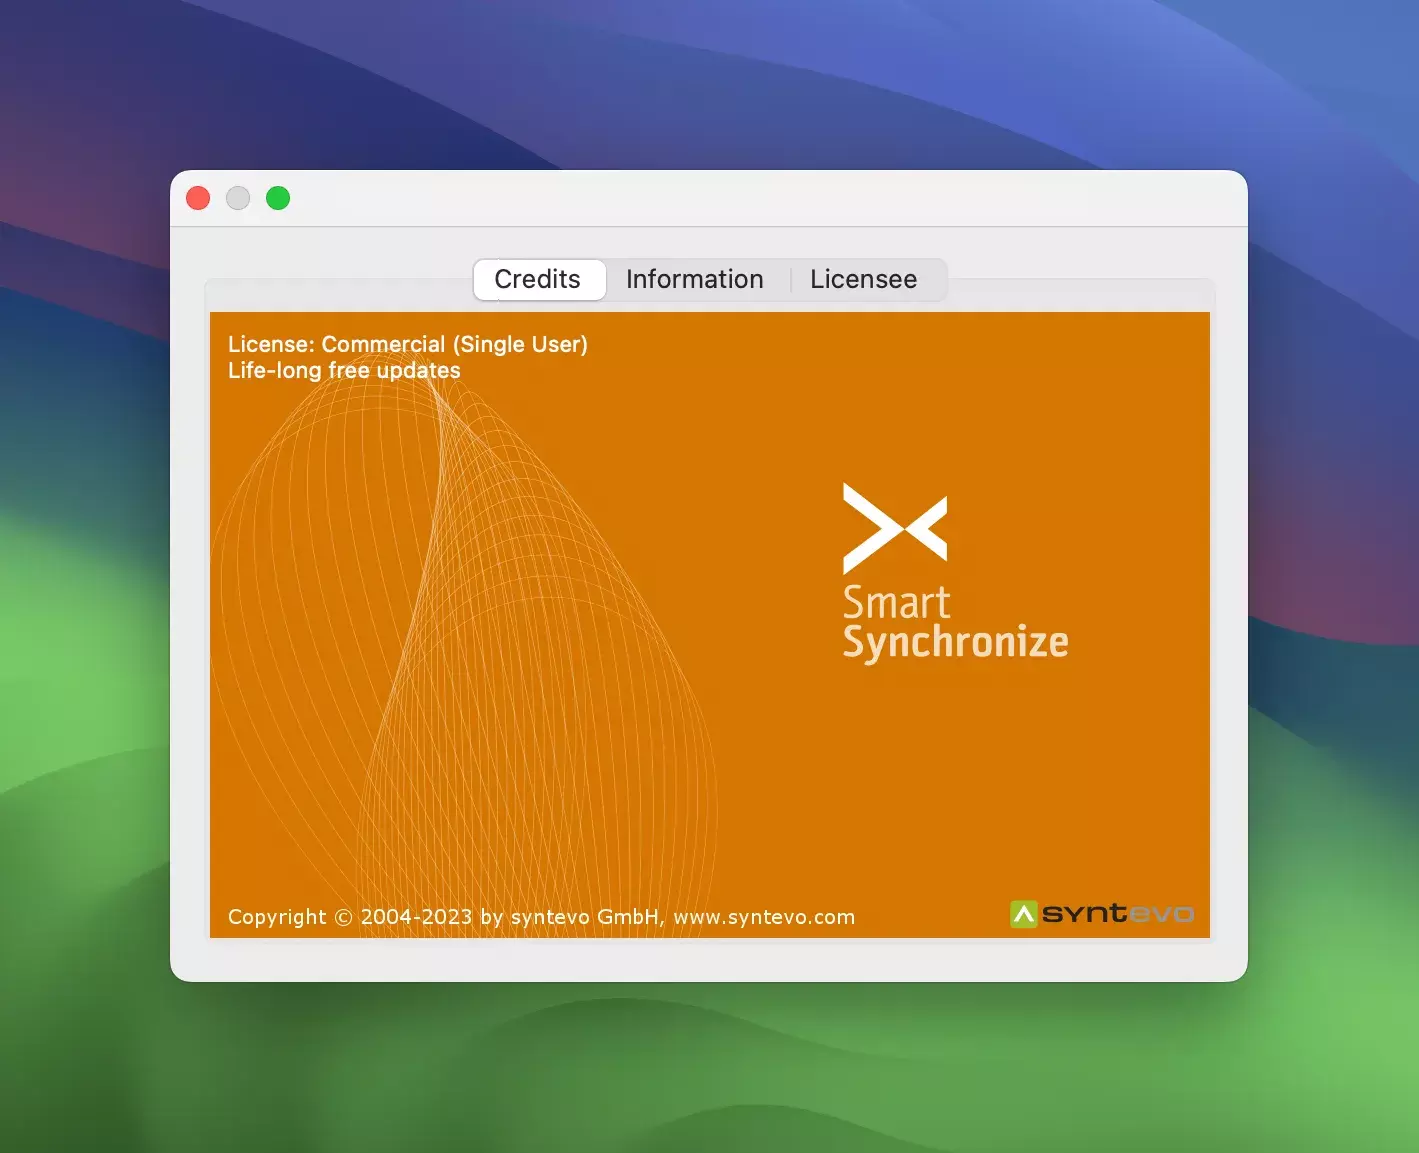Select the Licensee tab
Screen dimensions: 1419x1153
pos(864,280)
